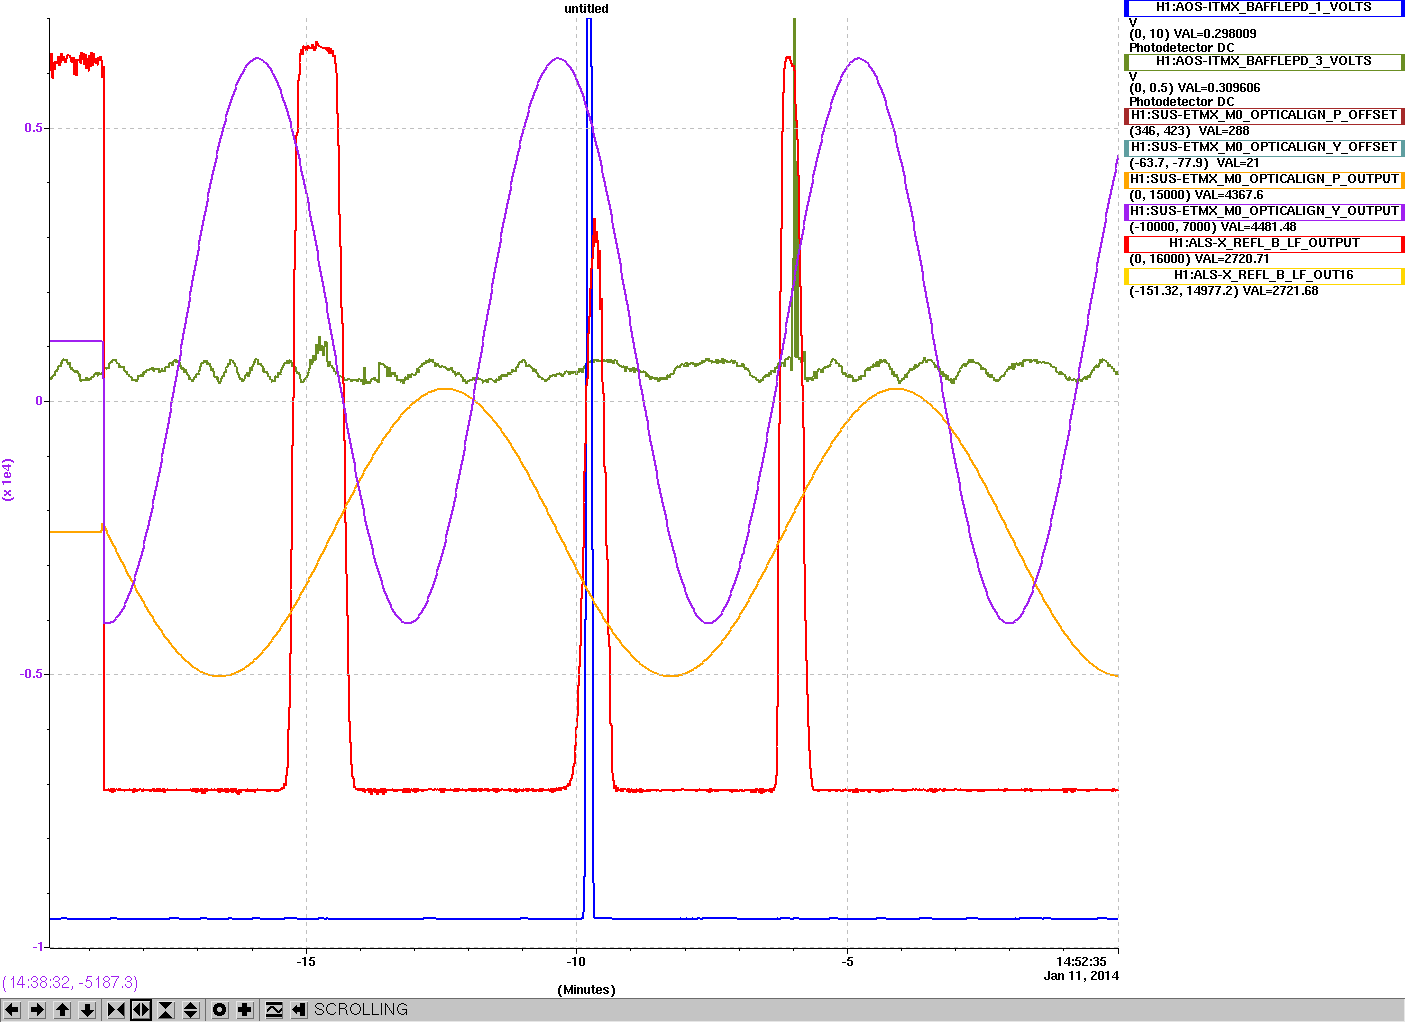This screenshot has width=1405, height=1022.
Task: Select the SUS-ETMX_M0_OPTICALIGN_P_OFFSET legend entry
Action: (x=1264, y=115)
